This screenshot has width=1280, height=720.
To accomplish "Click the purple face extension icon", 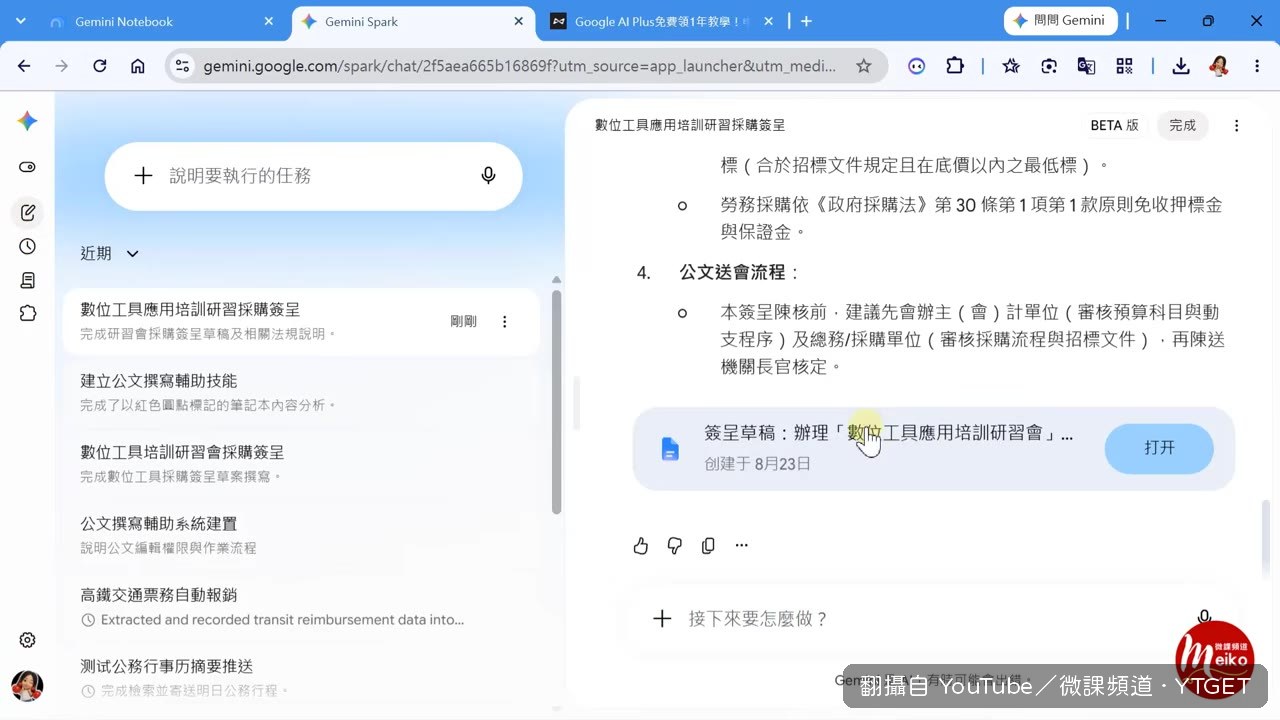I will tap(917, 66).
